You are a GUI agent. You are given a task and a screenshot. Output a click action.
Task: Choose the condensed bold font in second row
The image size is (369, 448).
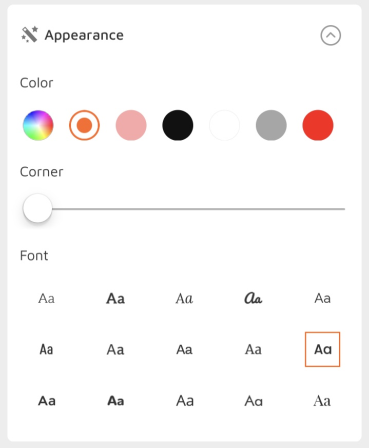(46, 350)
